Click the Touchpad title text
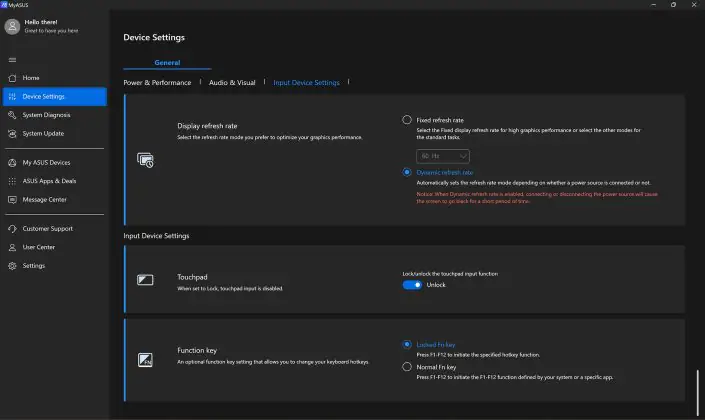This screenshot has width=705, height=420. pyautogui.click(x=192, y=277)
